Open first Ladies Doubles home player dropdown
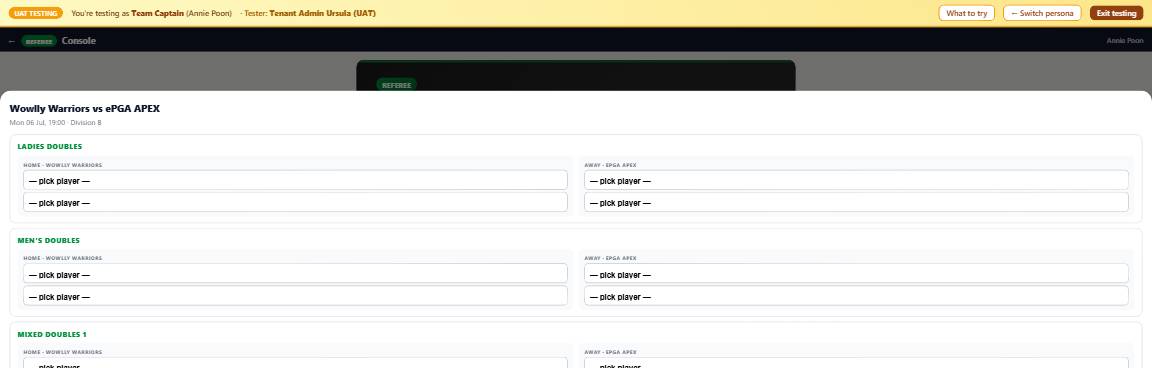The height and width of the screenshot is (368, 1152). click(x=295, y=181)
